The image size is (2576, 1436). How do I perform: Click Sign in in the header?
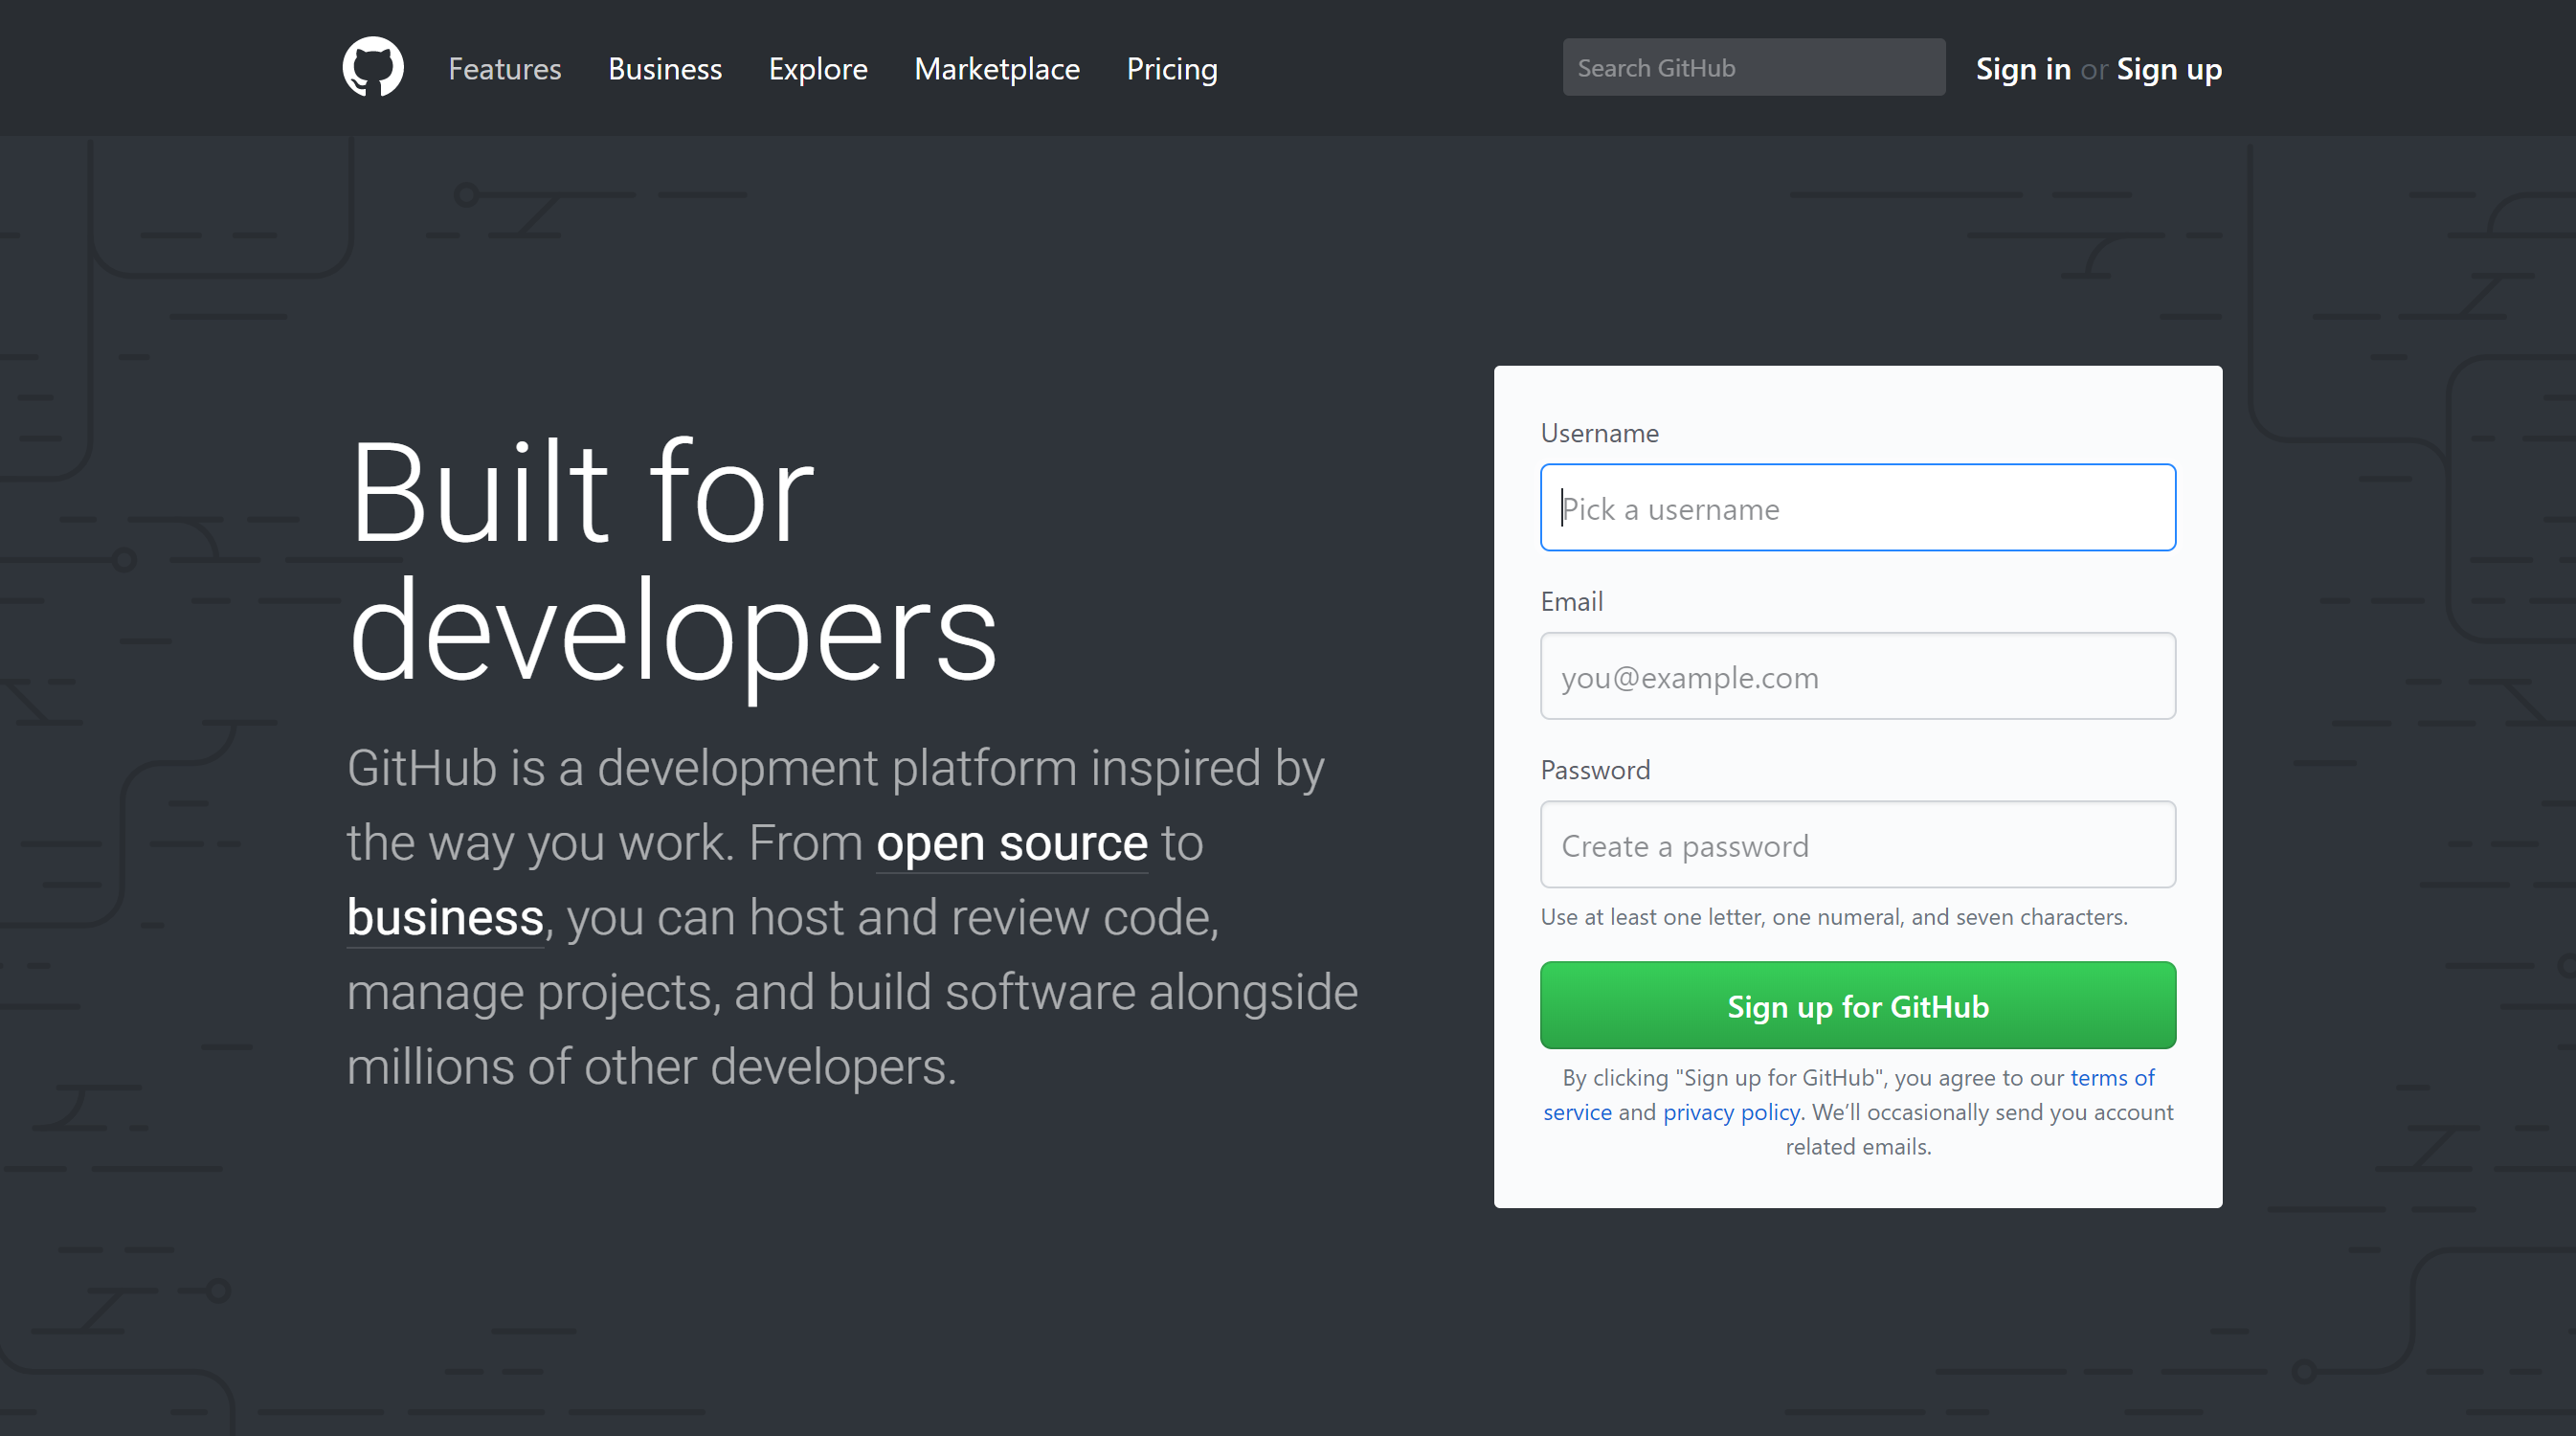[2023, 68]
